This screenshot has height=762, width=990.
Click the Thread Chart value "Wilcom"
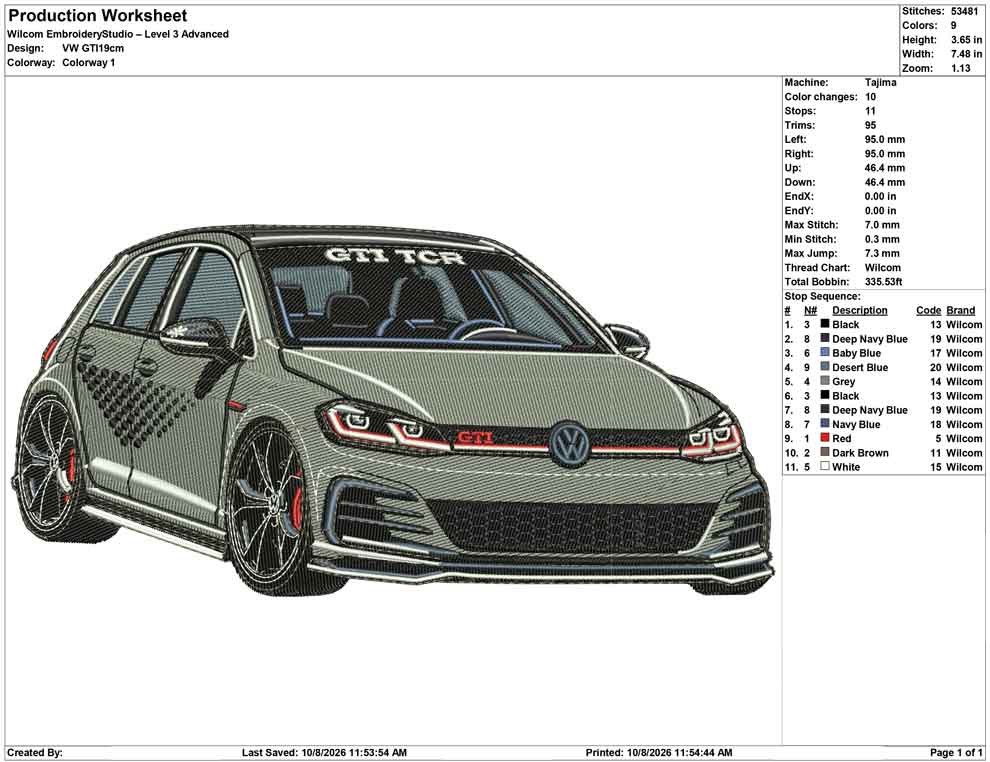(x=883, y=267)
